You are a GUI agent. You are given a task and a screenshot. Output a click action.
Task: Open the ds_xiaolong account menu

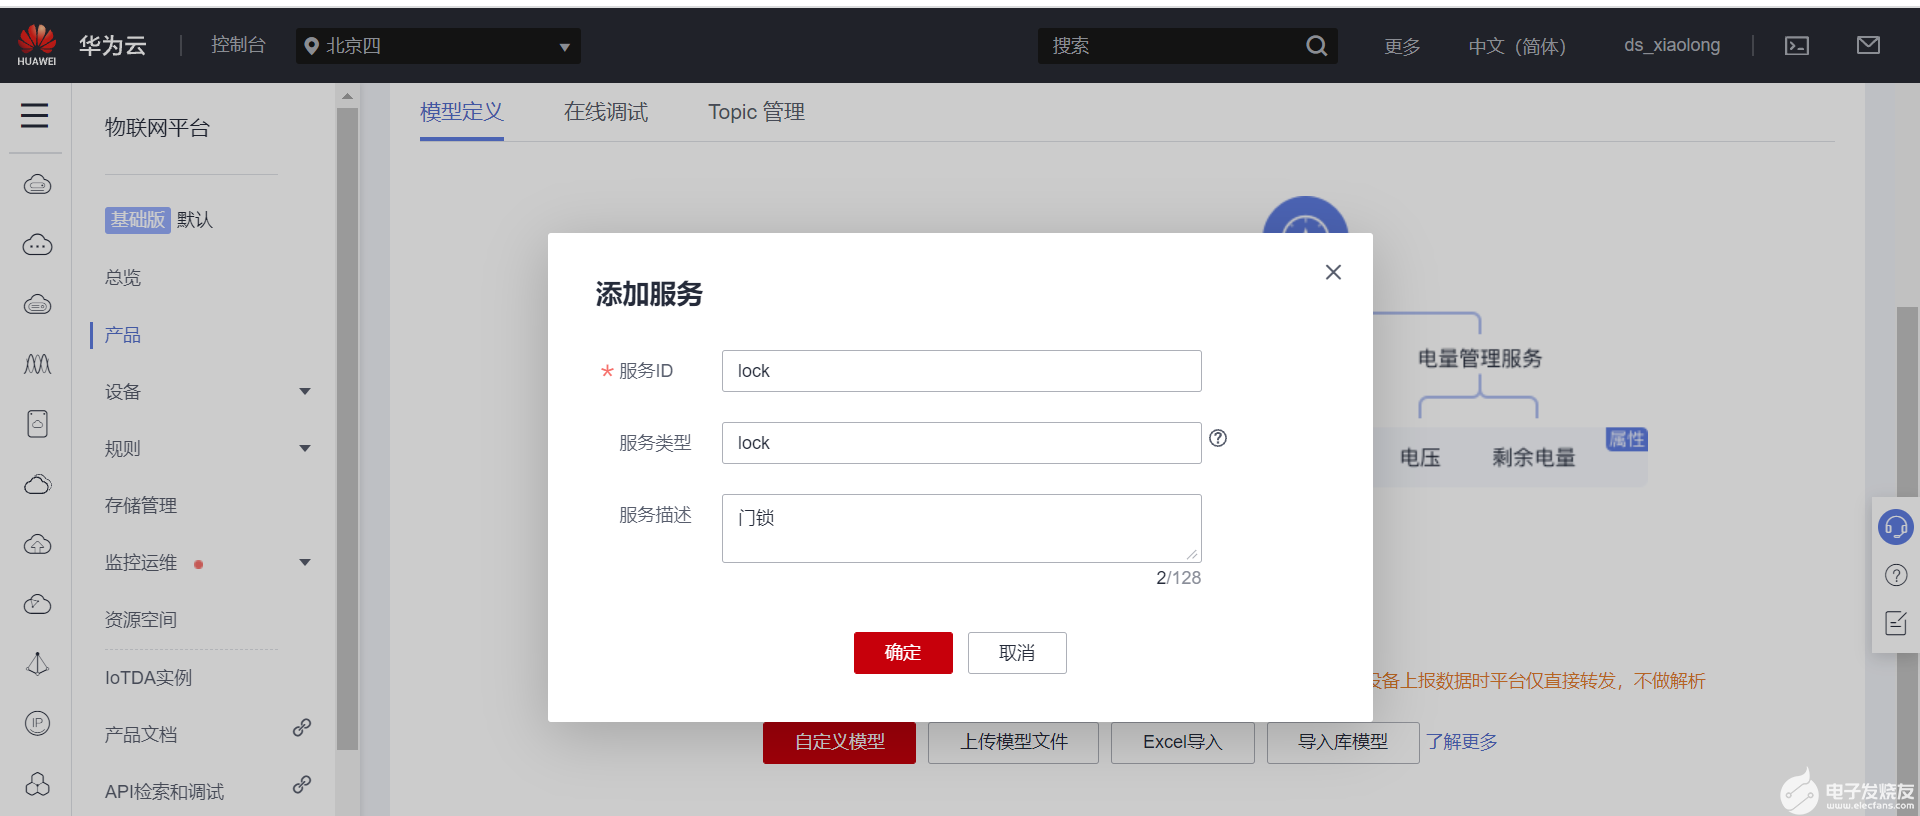(1672, 45)
